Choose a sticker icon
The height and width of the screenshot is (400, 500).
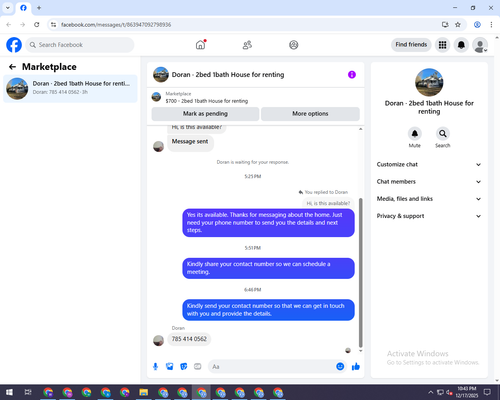pos(184,367)
